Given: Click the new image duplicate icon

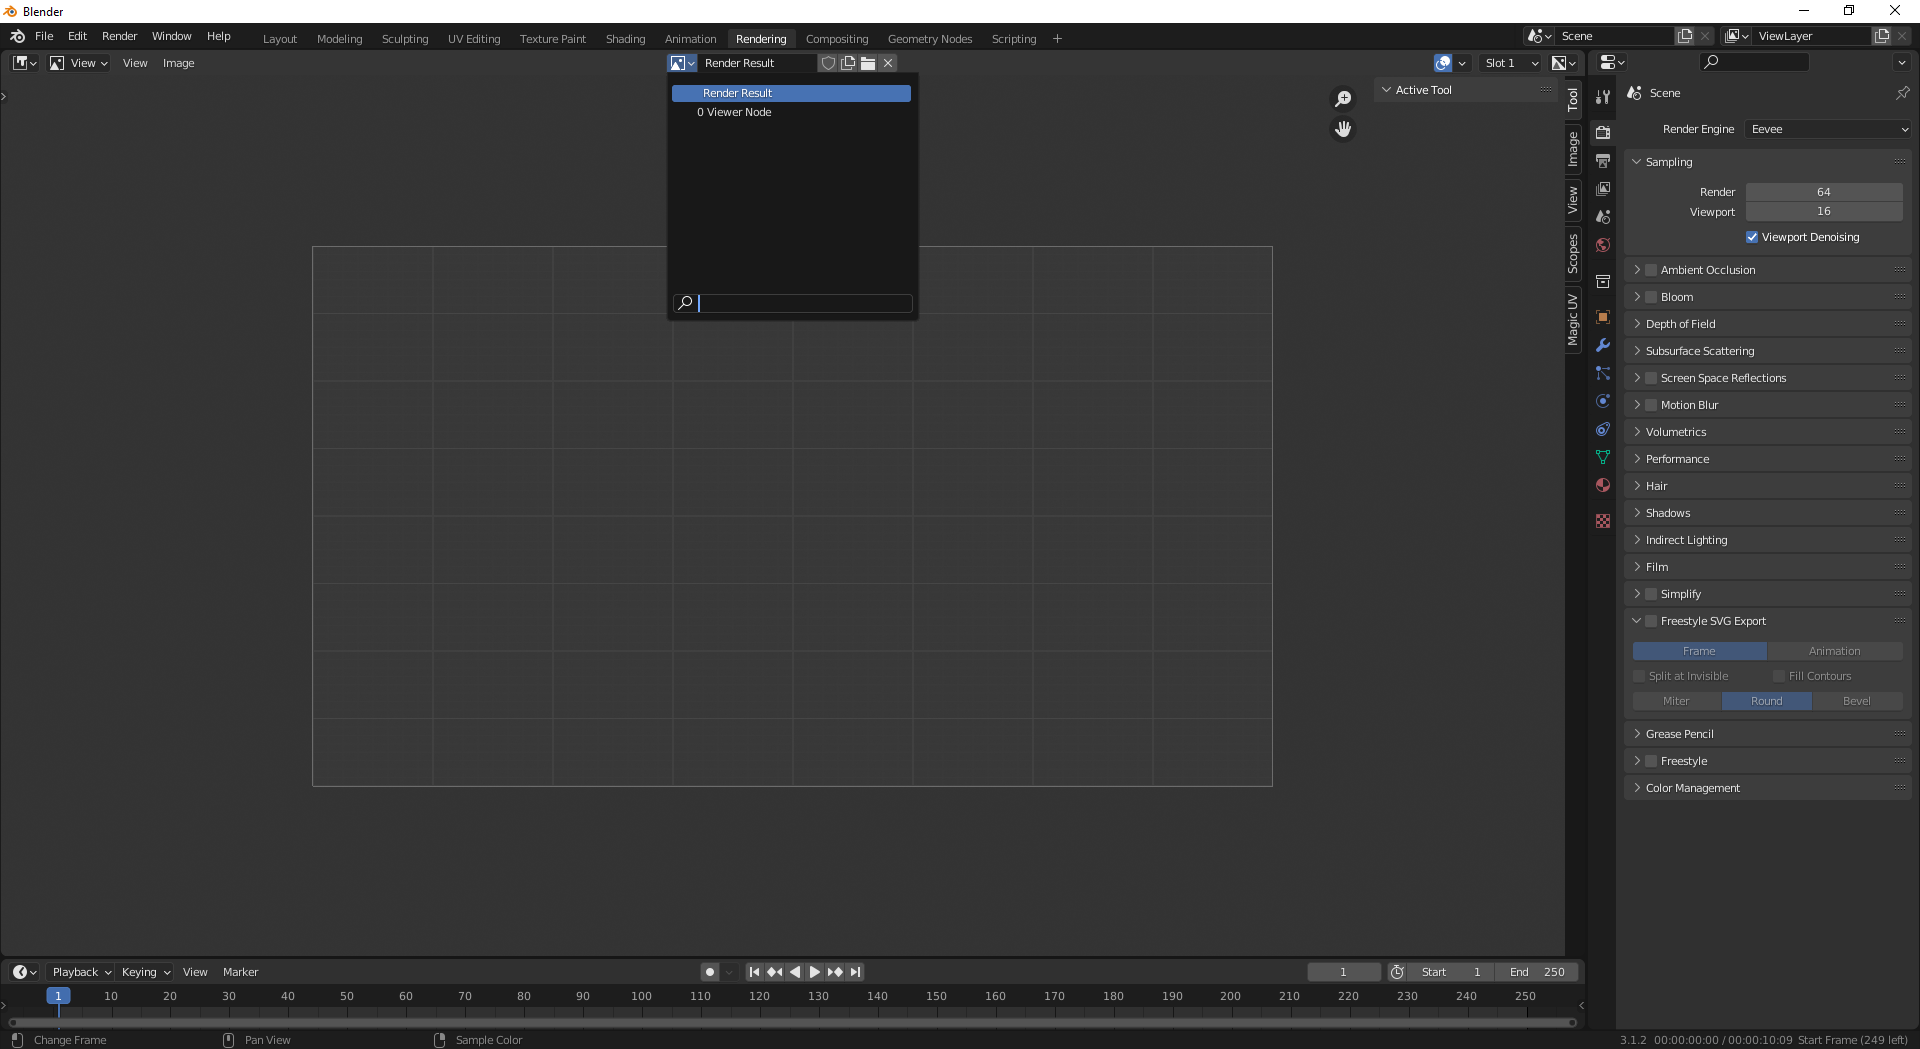Looking at the screenshot, I should pos(848,63).
